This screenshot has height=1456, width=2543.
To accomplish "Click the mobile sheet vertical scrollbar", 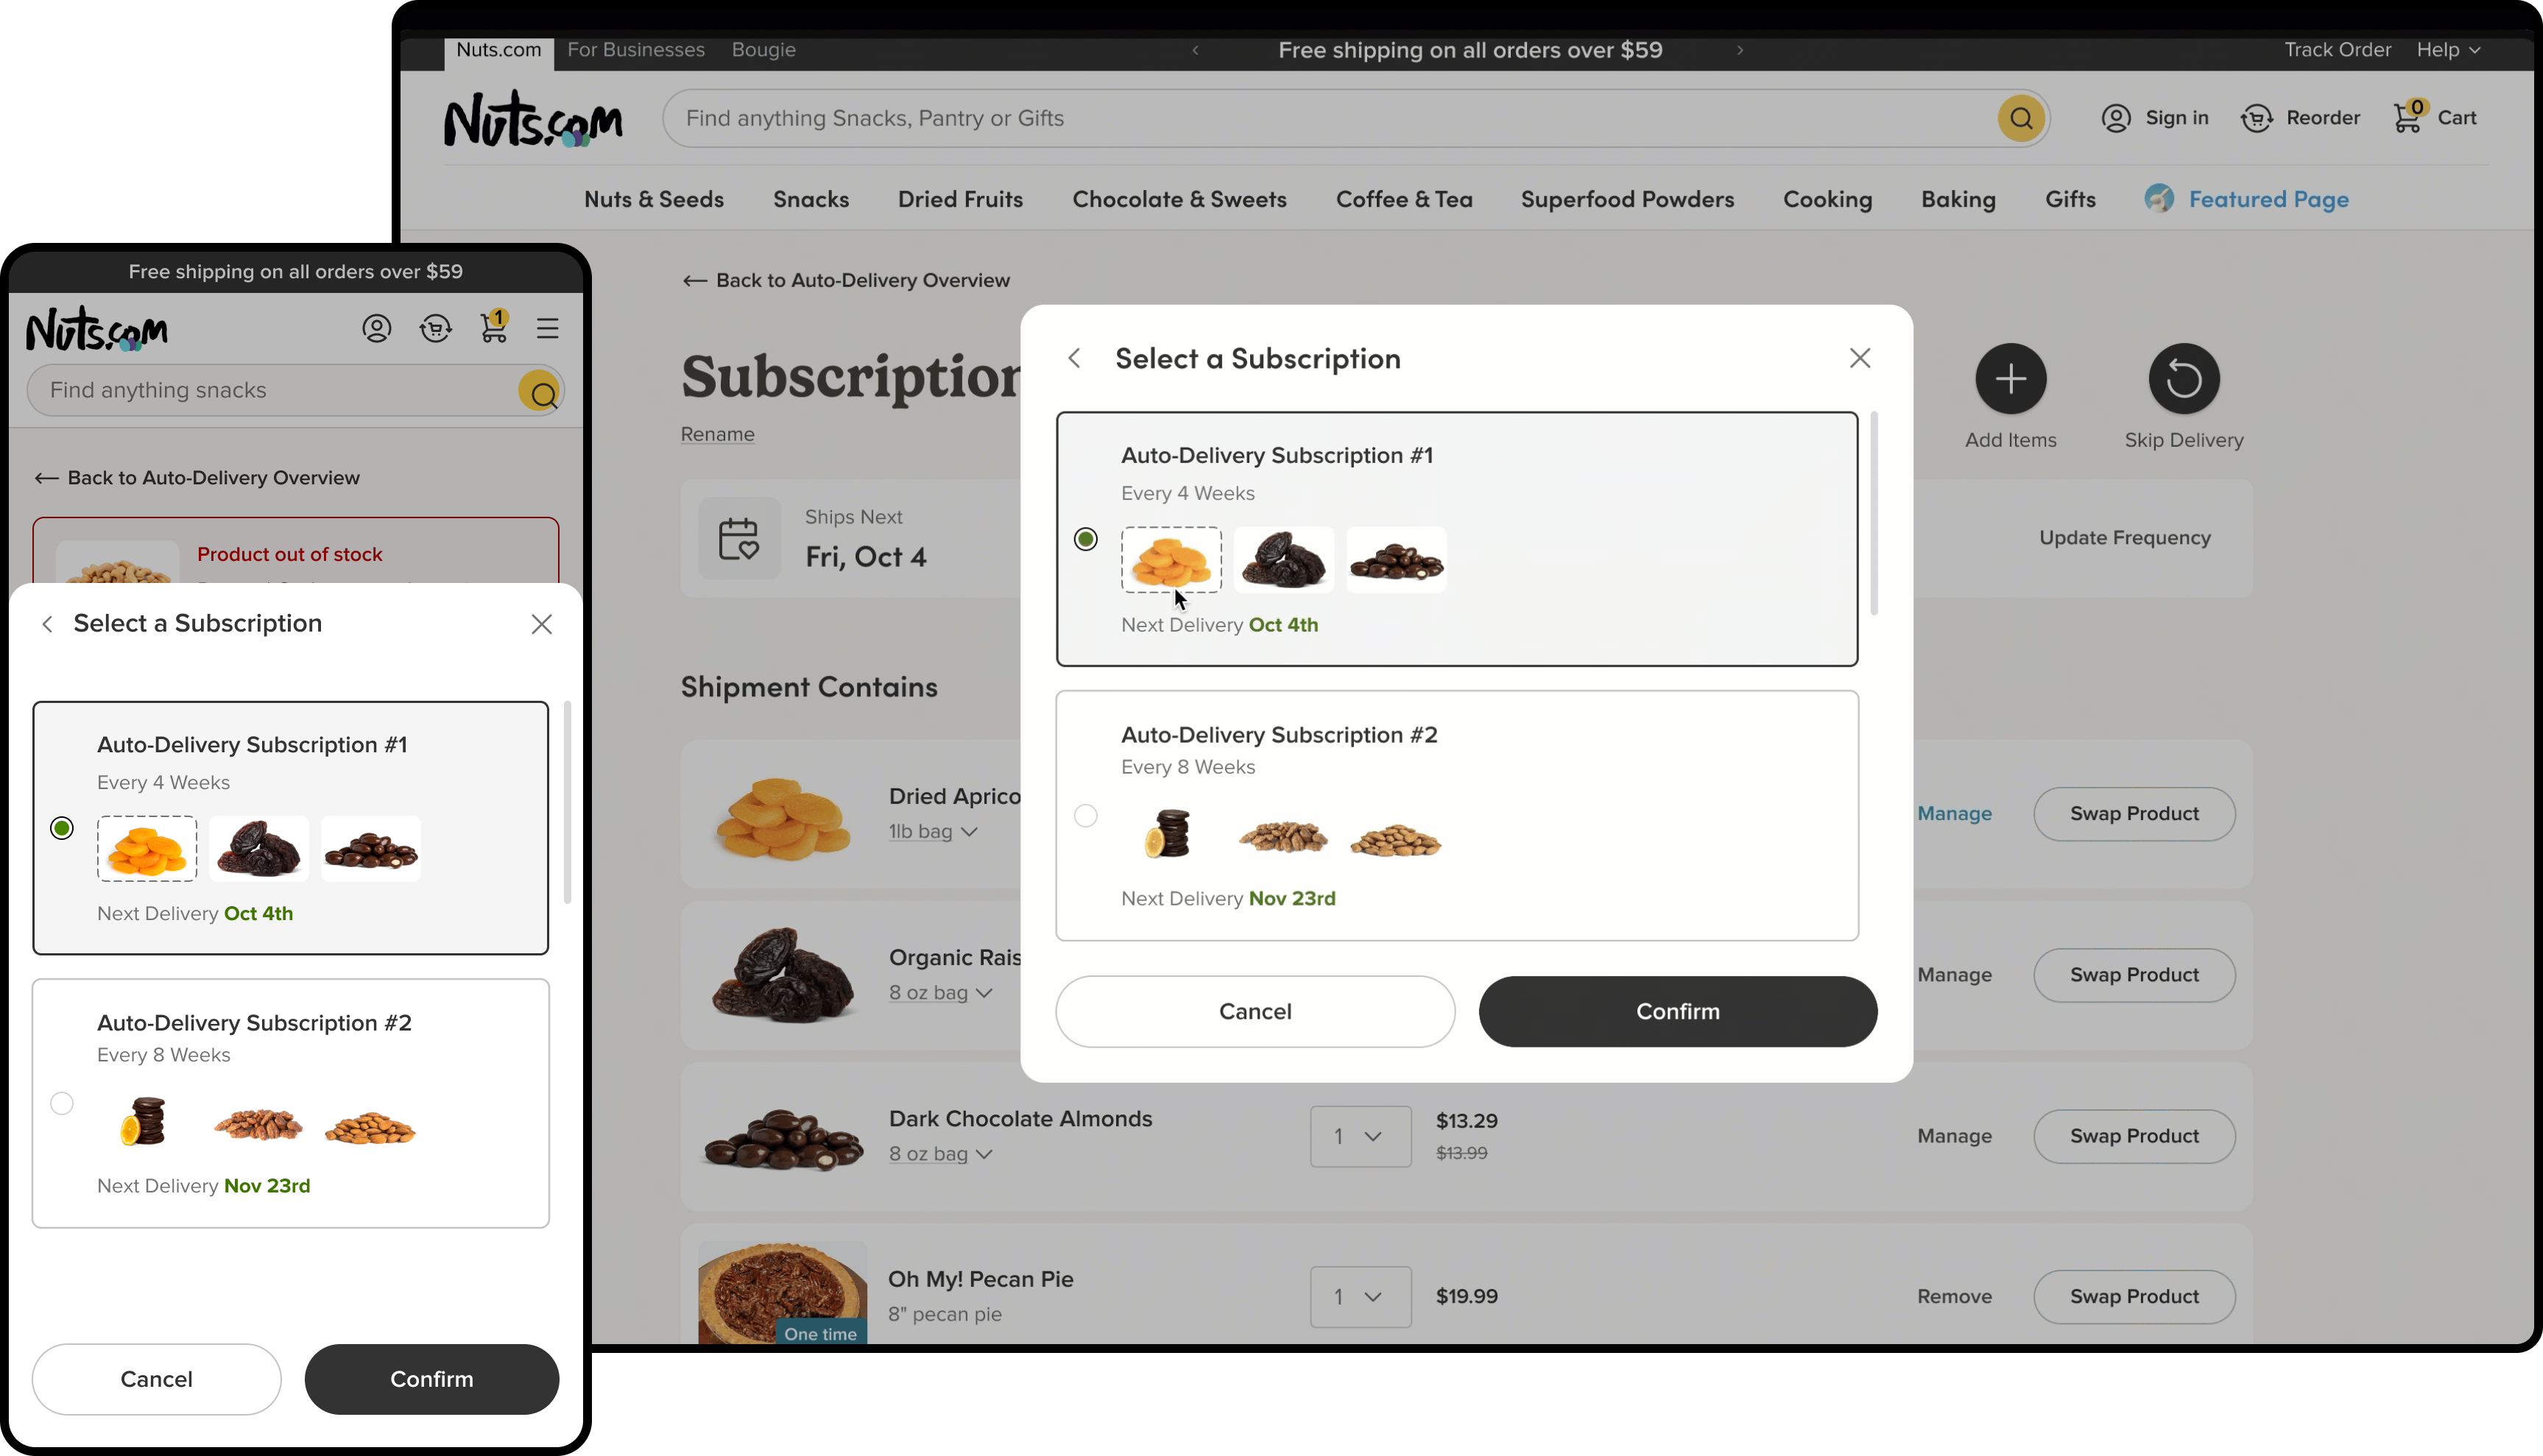I will pos(567,803).
